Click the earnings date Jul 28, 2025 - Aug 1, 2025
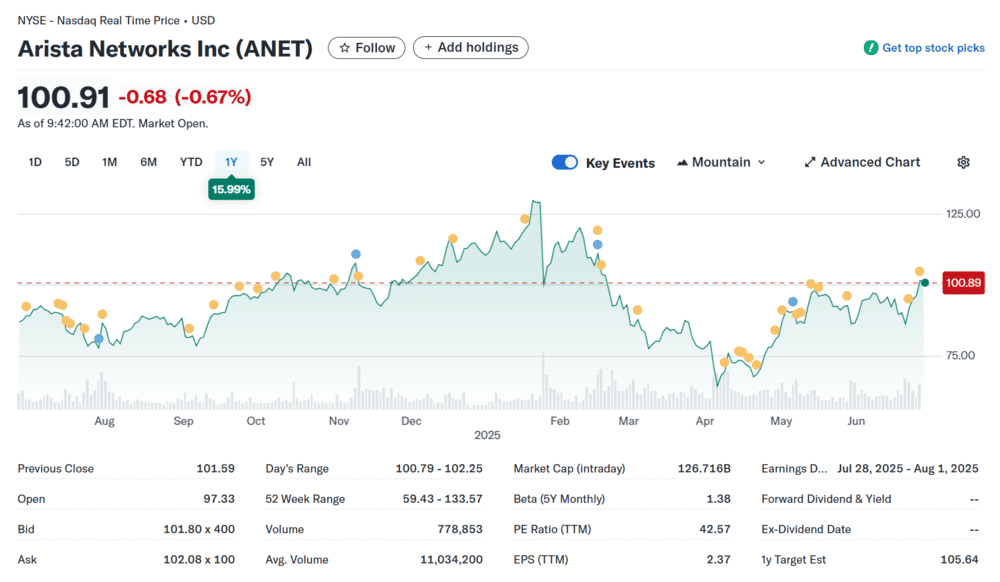The width and height of the screenshot is (1000, 582). [x=908, y=469]
